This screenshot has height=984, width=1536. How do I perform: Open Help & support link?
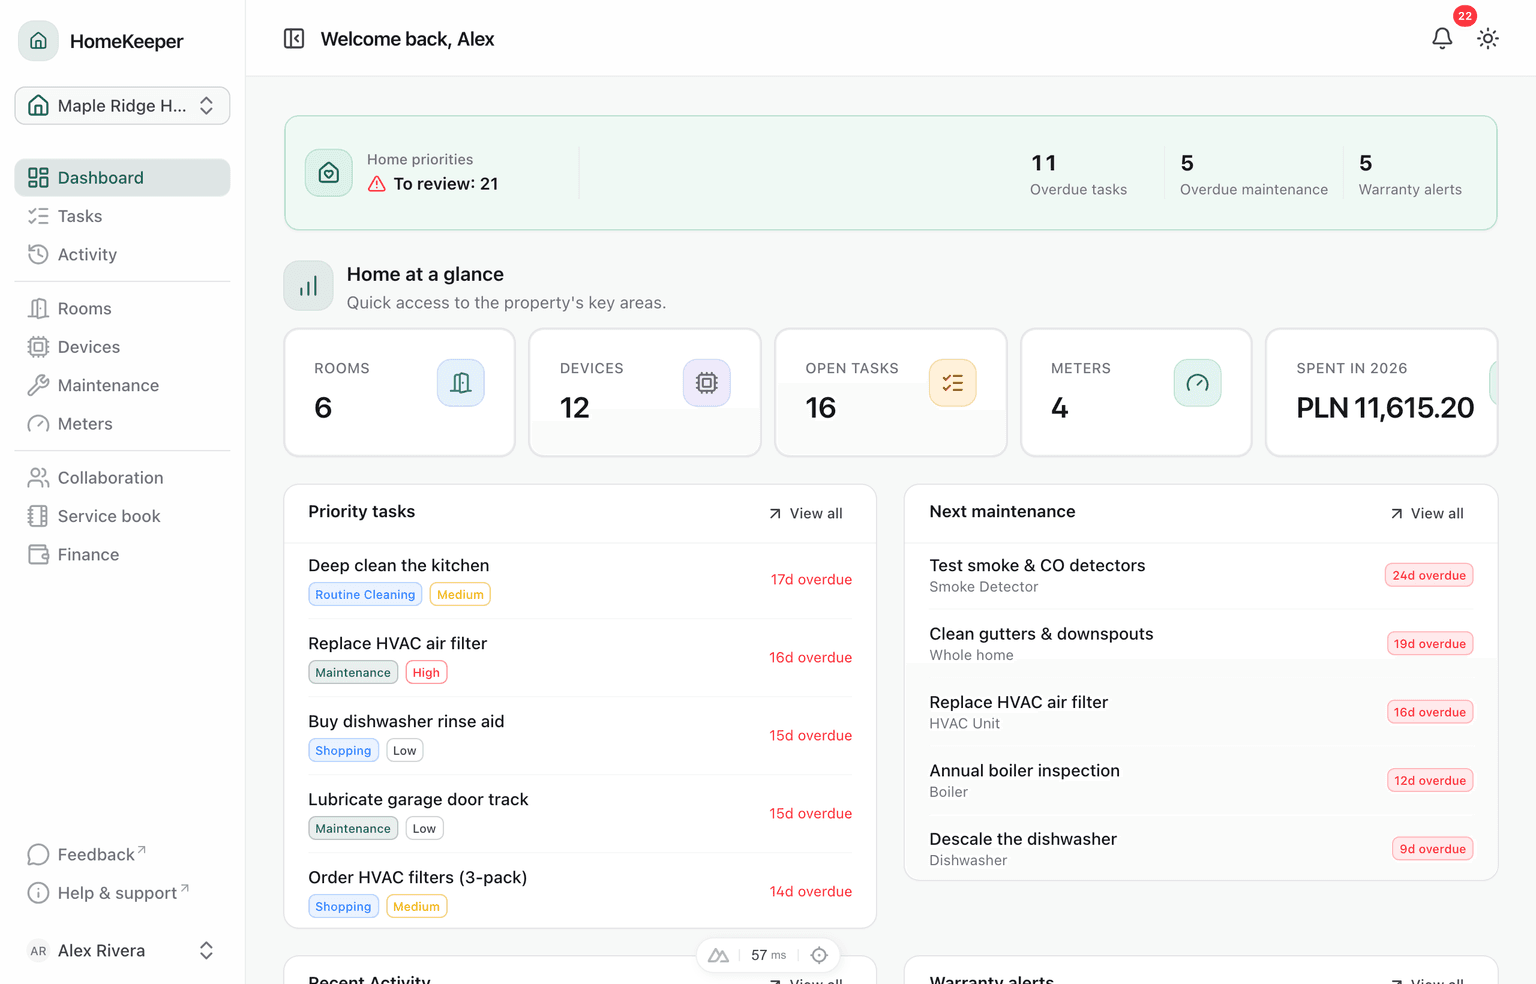click(122, 893)
